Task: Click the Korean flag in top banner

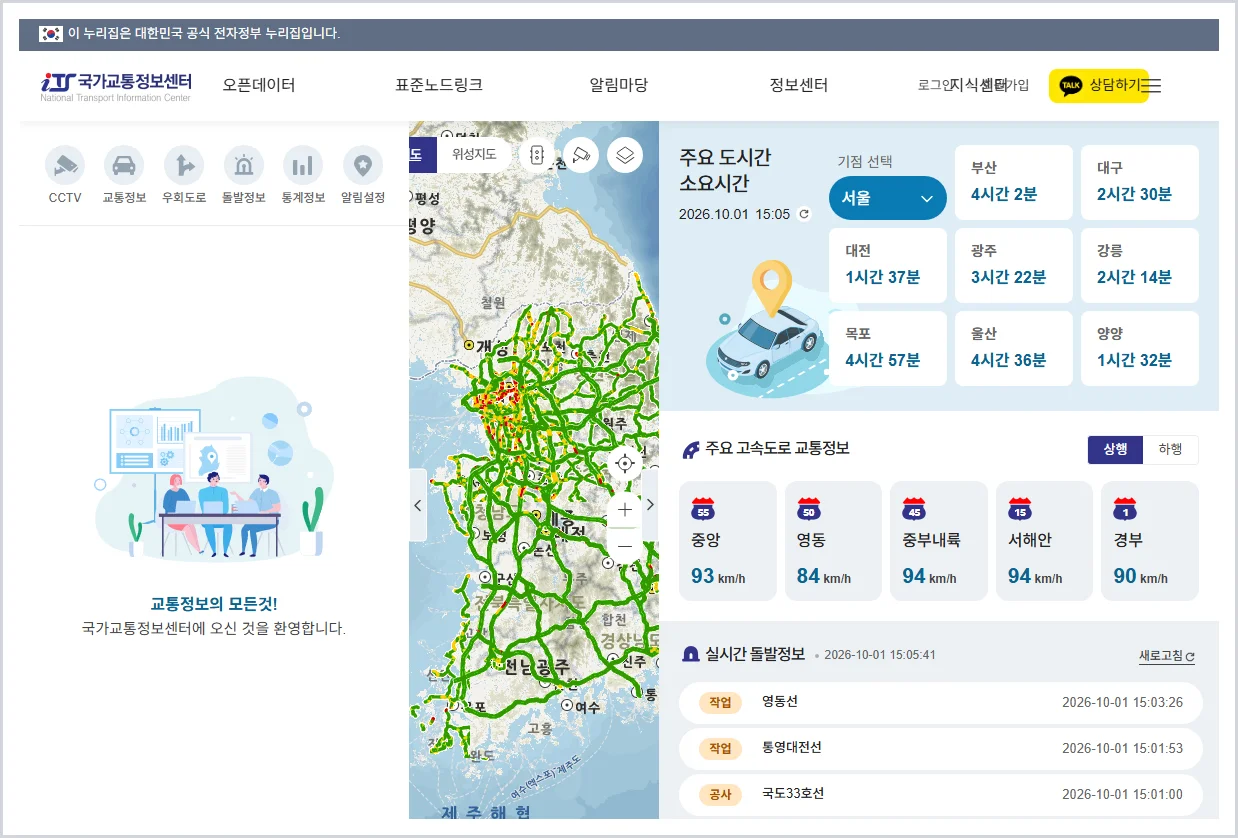Action: 51,34
